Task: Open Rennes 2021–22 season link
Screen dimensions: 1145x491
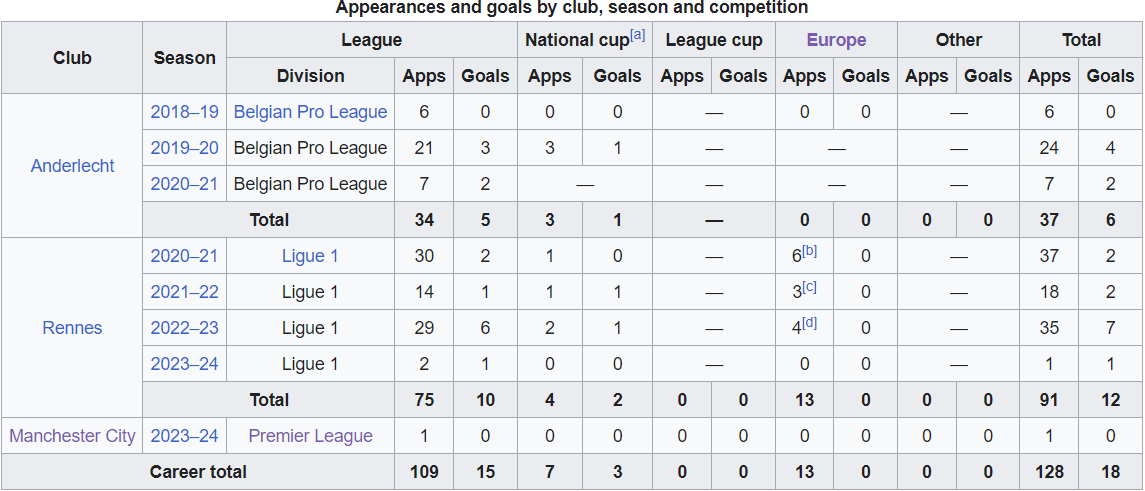Action: (x=184, y=292)
